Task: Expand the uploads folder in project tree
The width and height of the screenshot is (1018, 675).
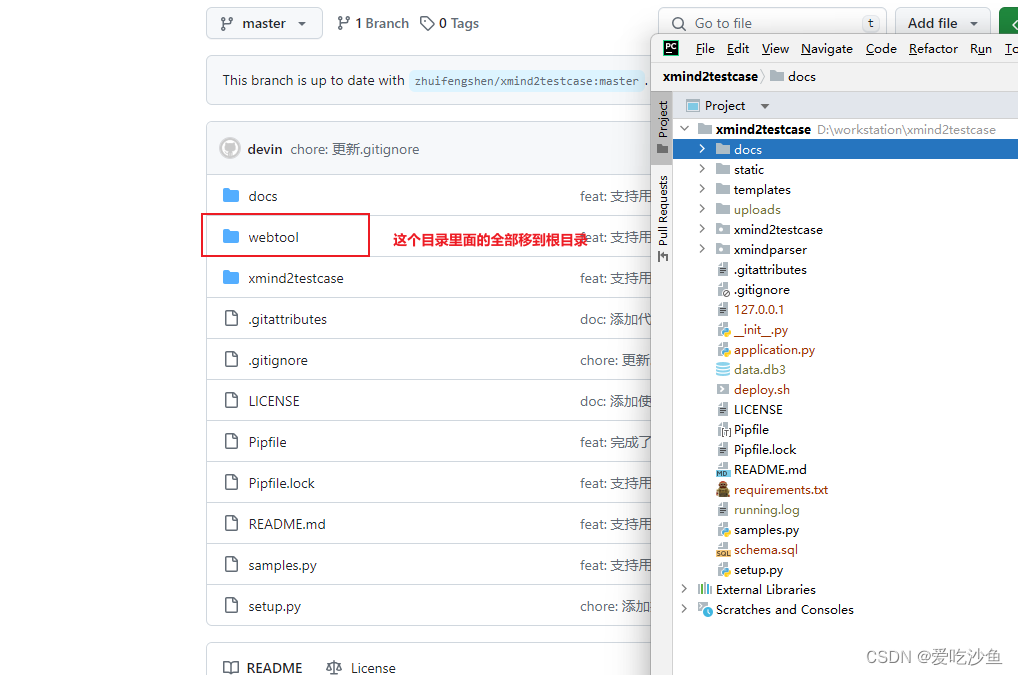Action: point(702,209)
